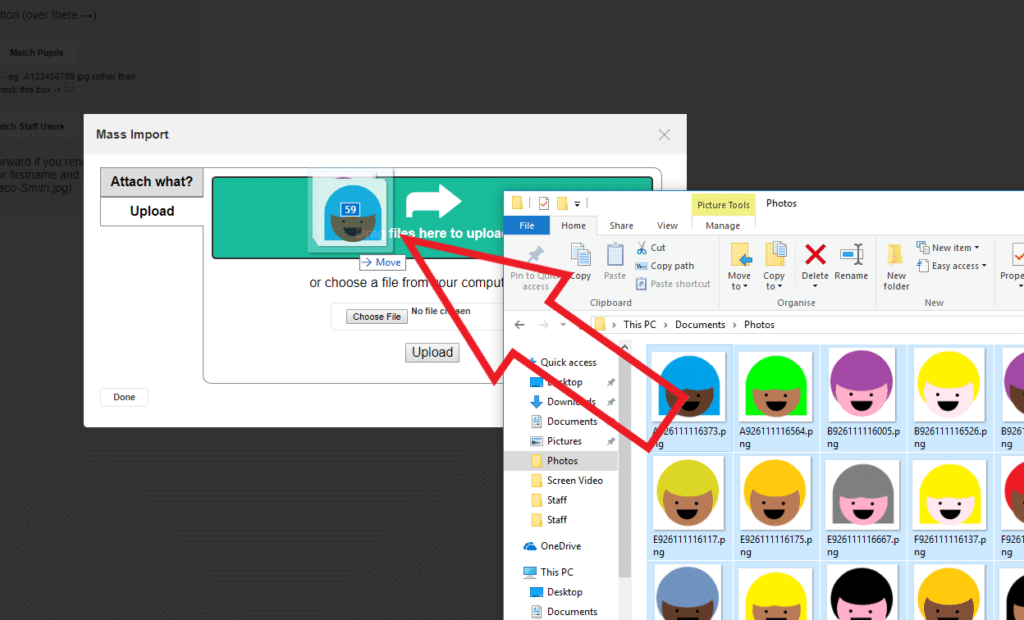
Task: Tick the checkbox after 'check this box'
Action: point(69,88)
